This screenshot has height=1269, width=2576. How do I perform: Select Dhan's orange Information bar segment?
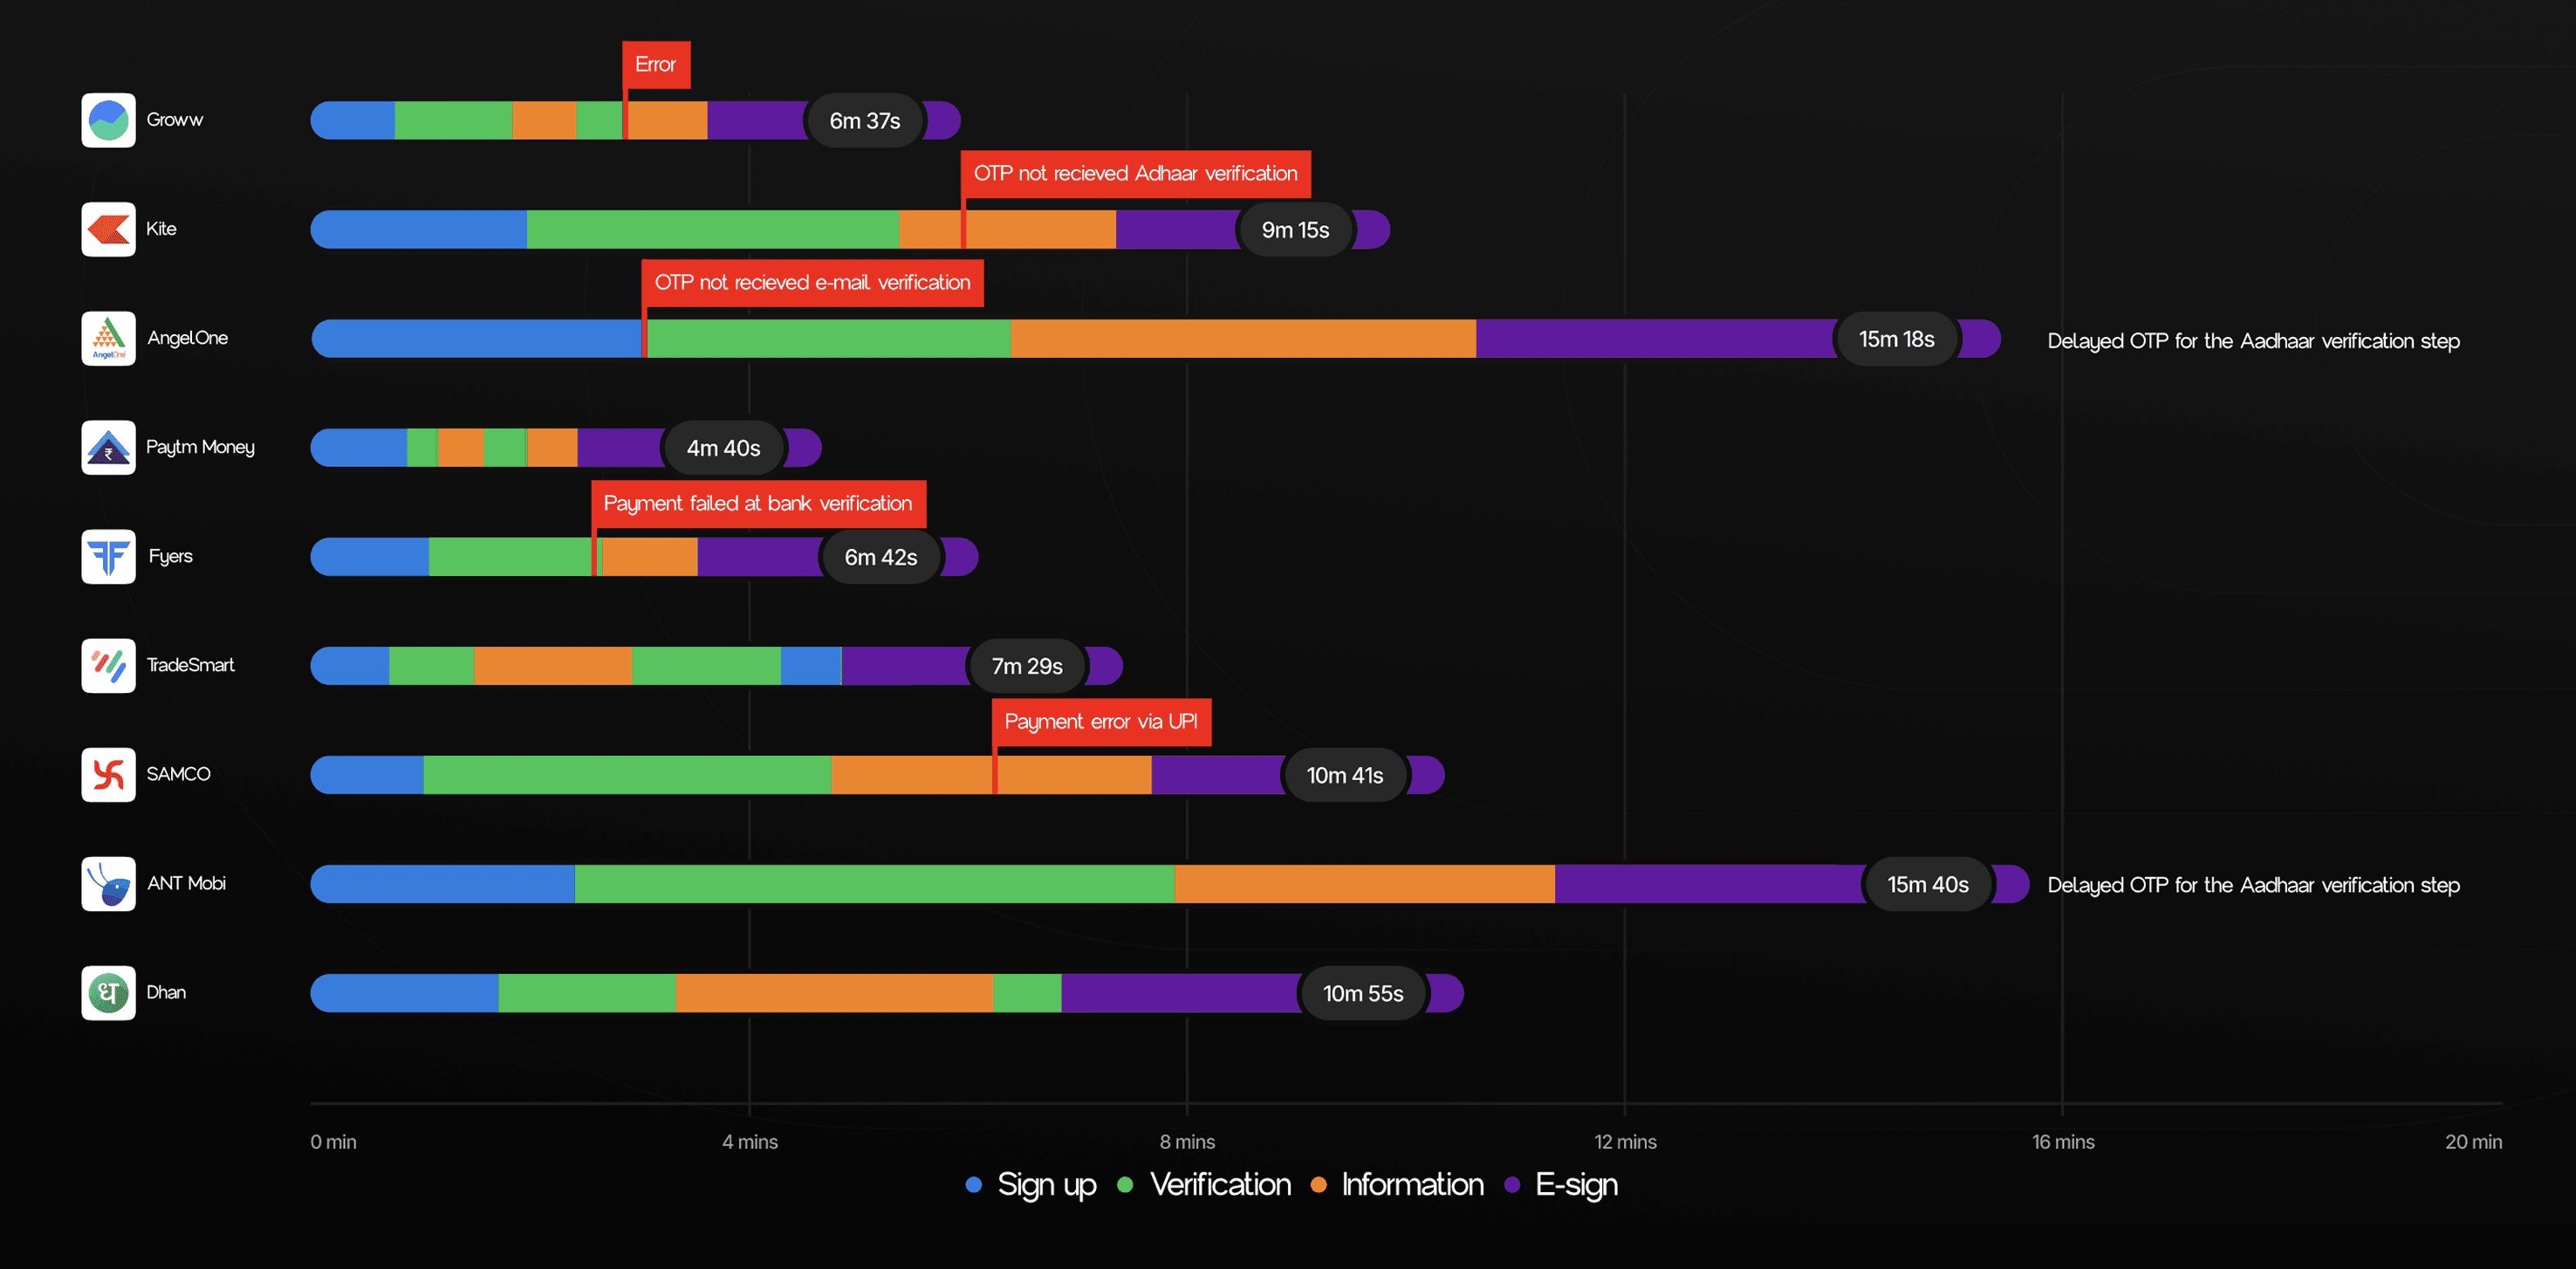click(834, 992)
